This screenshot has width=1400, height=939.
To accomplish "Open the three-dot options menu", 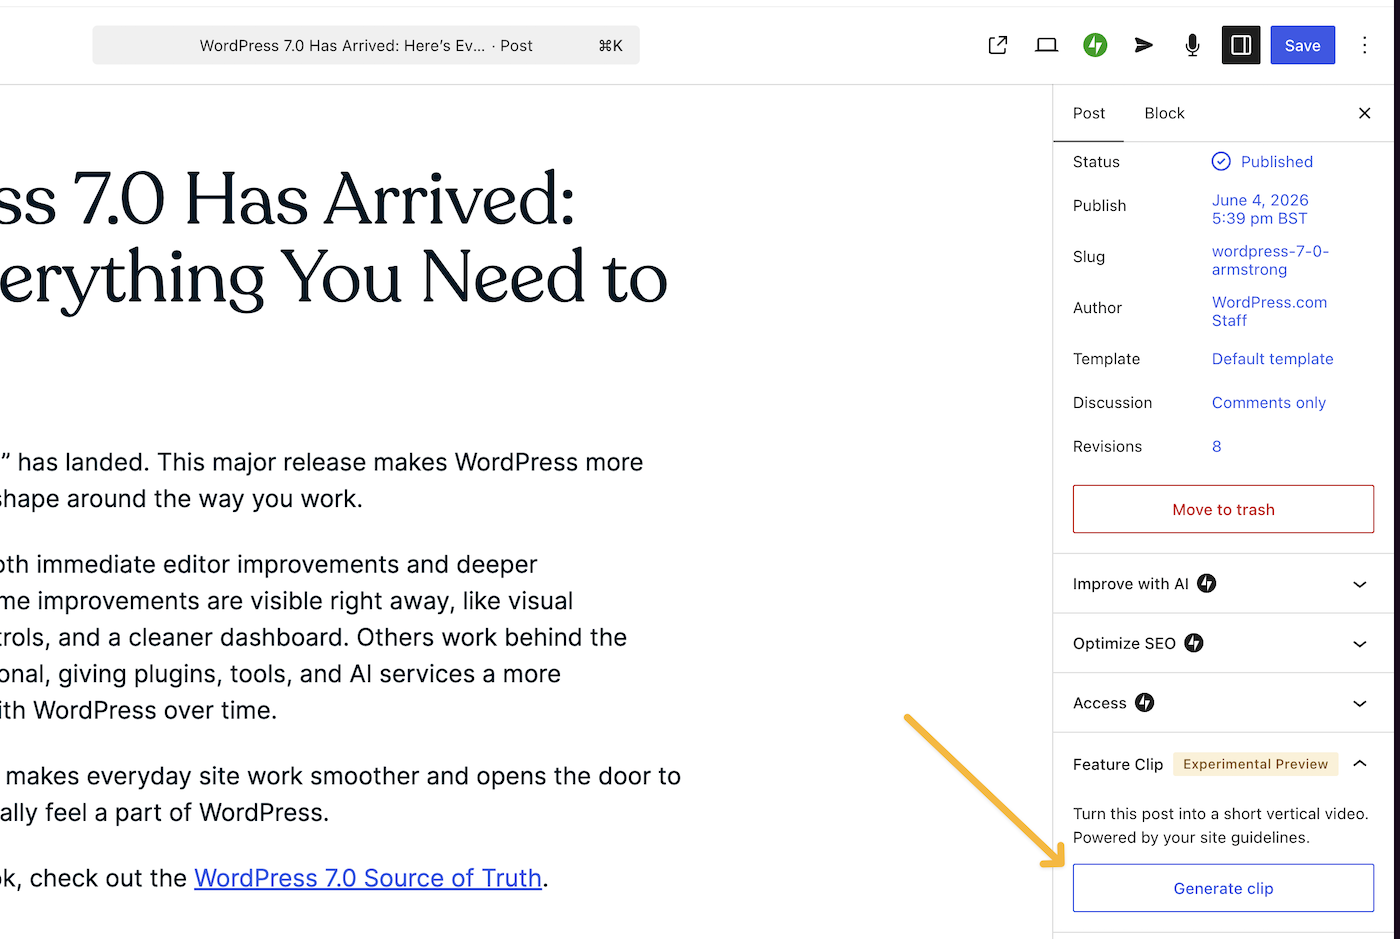I will (1365, 45).
